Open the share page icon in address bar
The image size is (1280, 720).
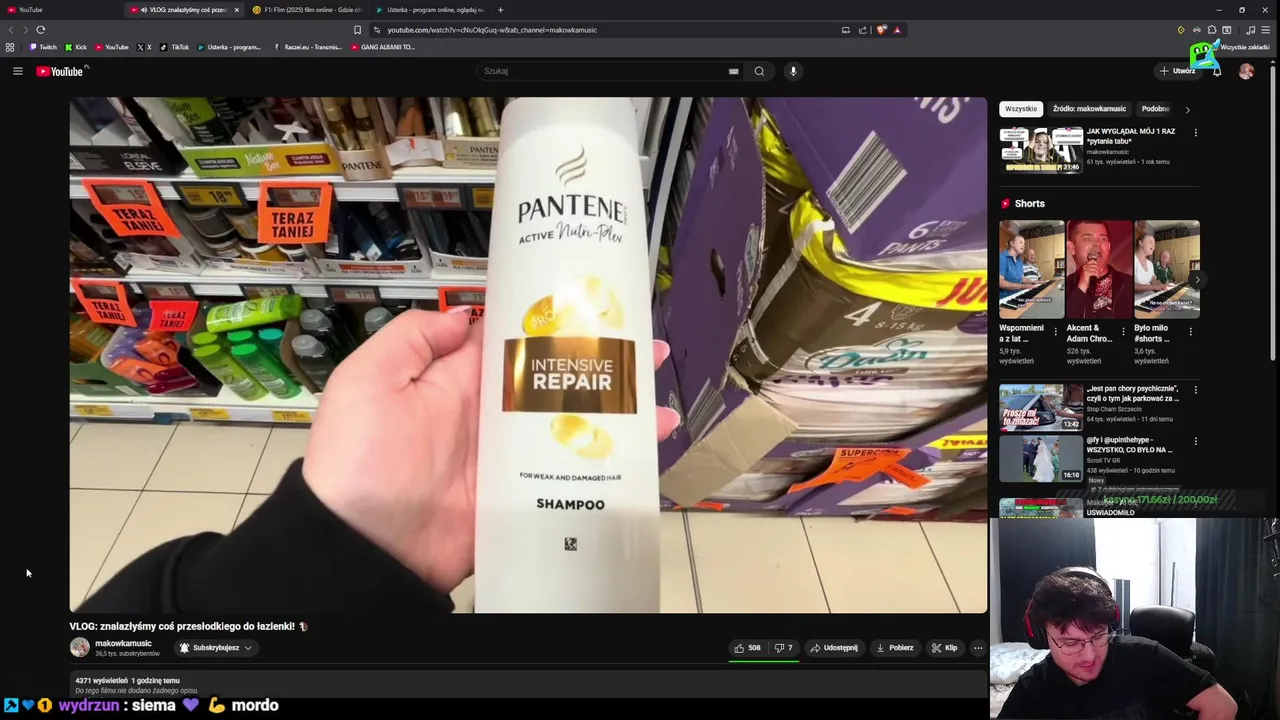[x=862, y=30]
